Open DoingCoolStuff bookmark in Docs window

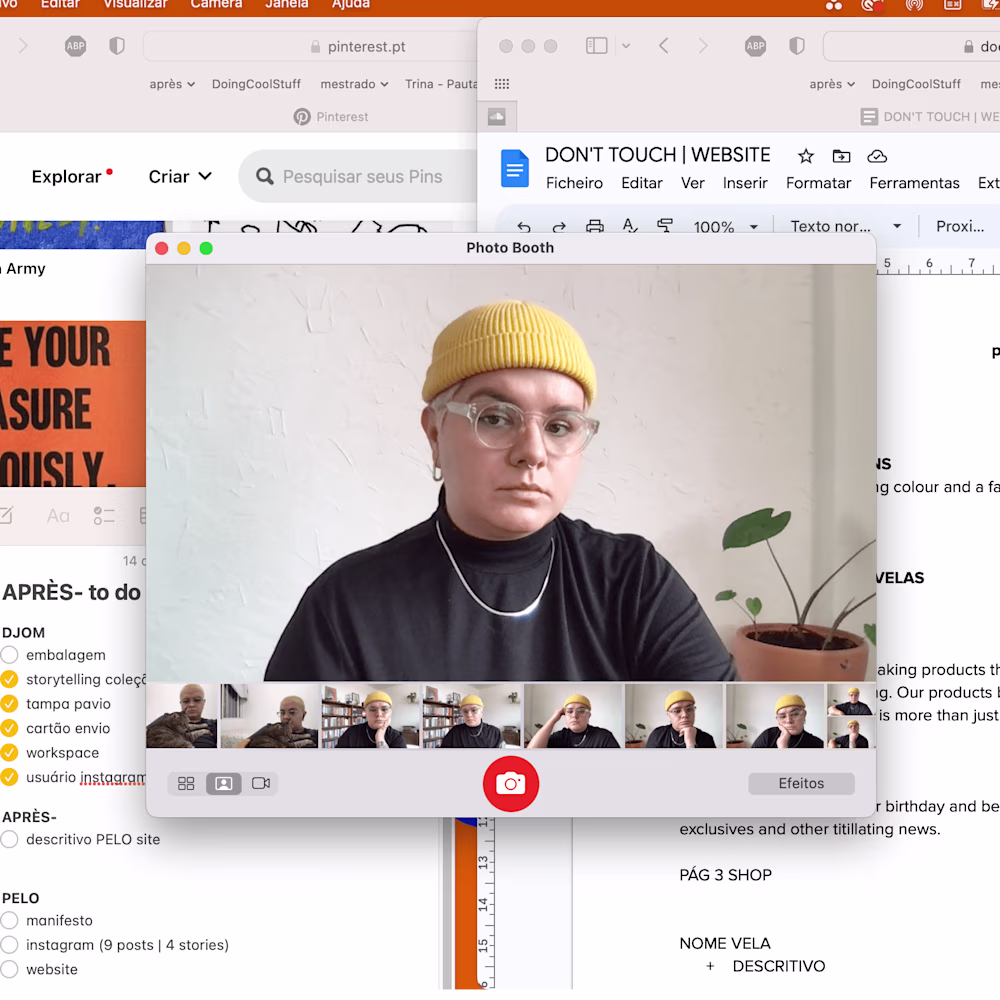tap(916, 84)
